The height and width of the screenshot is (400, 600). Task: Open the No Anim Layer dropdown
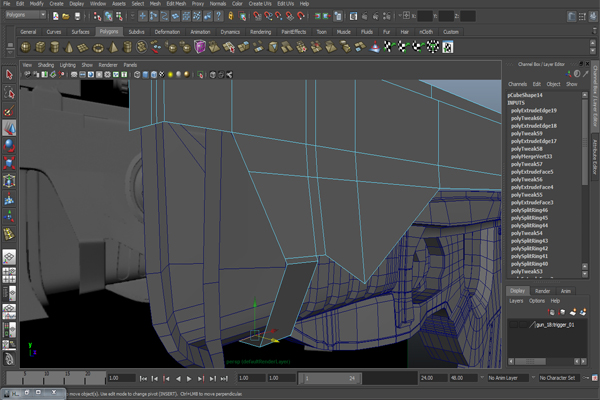click(508, 378)
